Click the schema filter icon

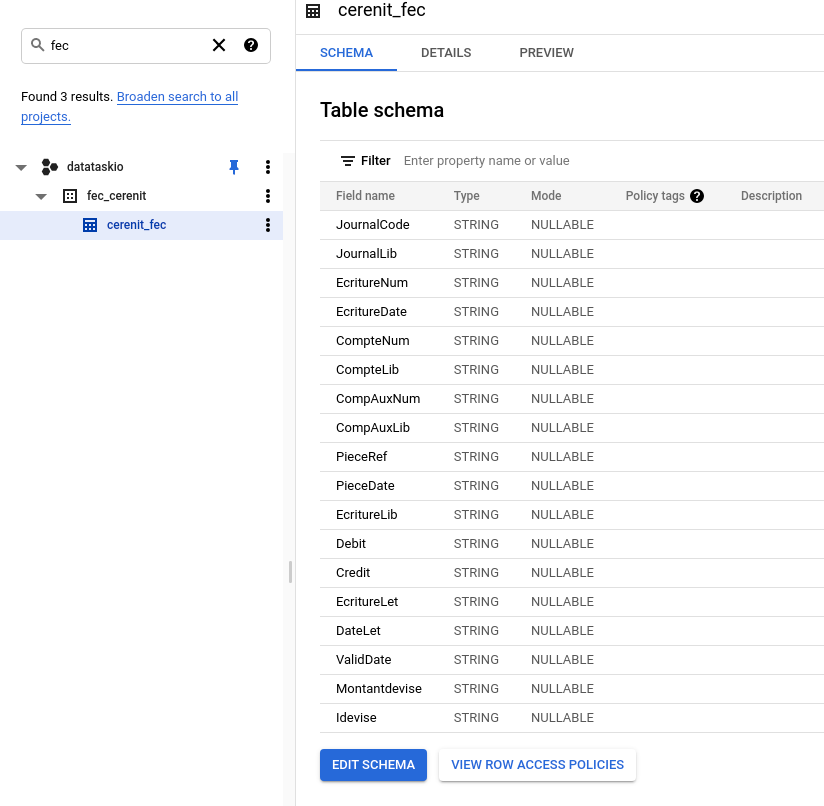(x=348, y=161)
